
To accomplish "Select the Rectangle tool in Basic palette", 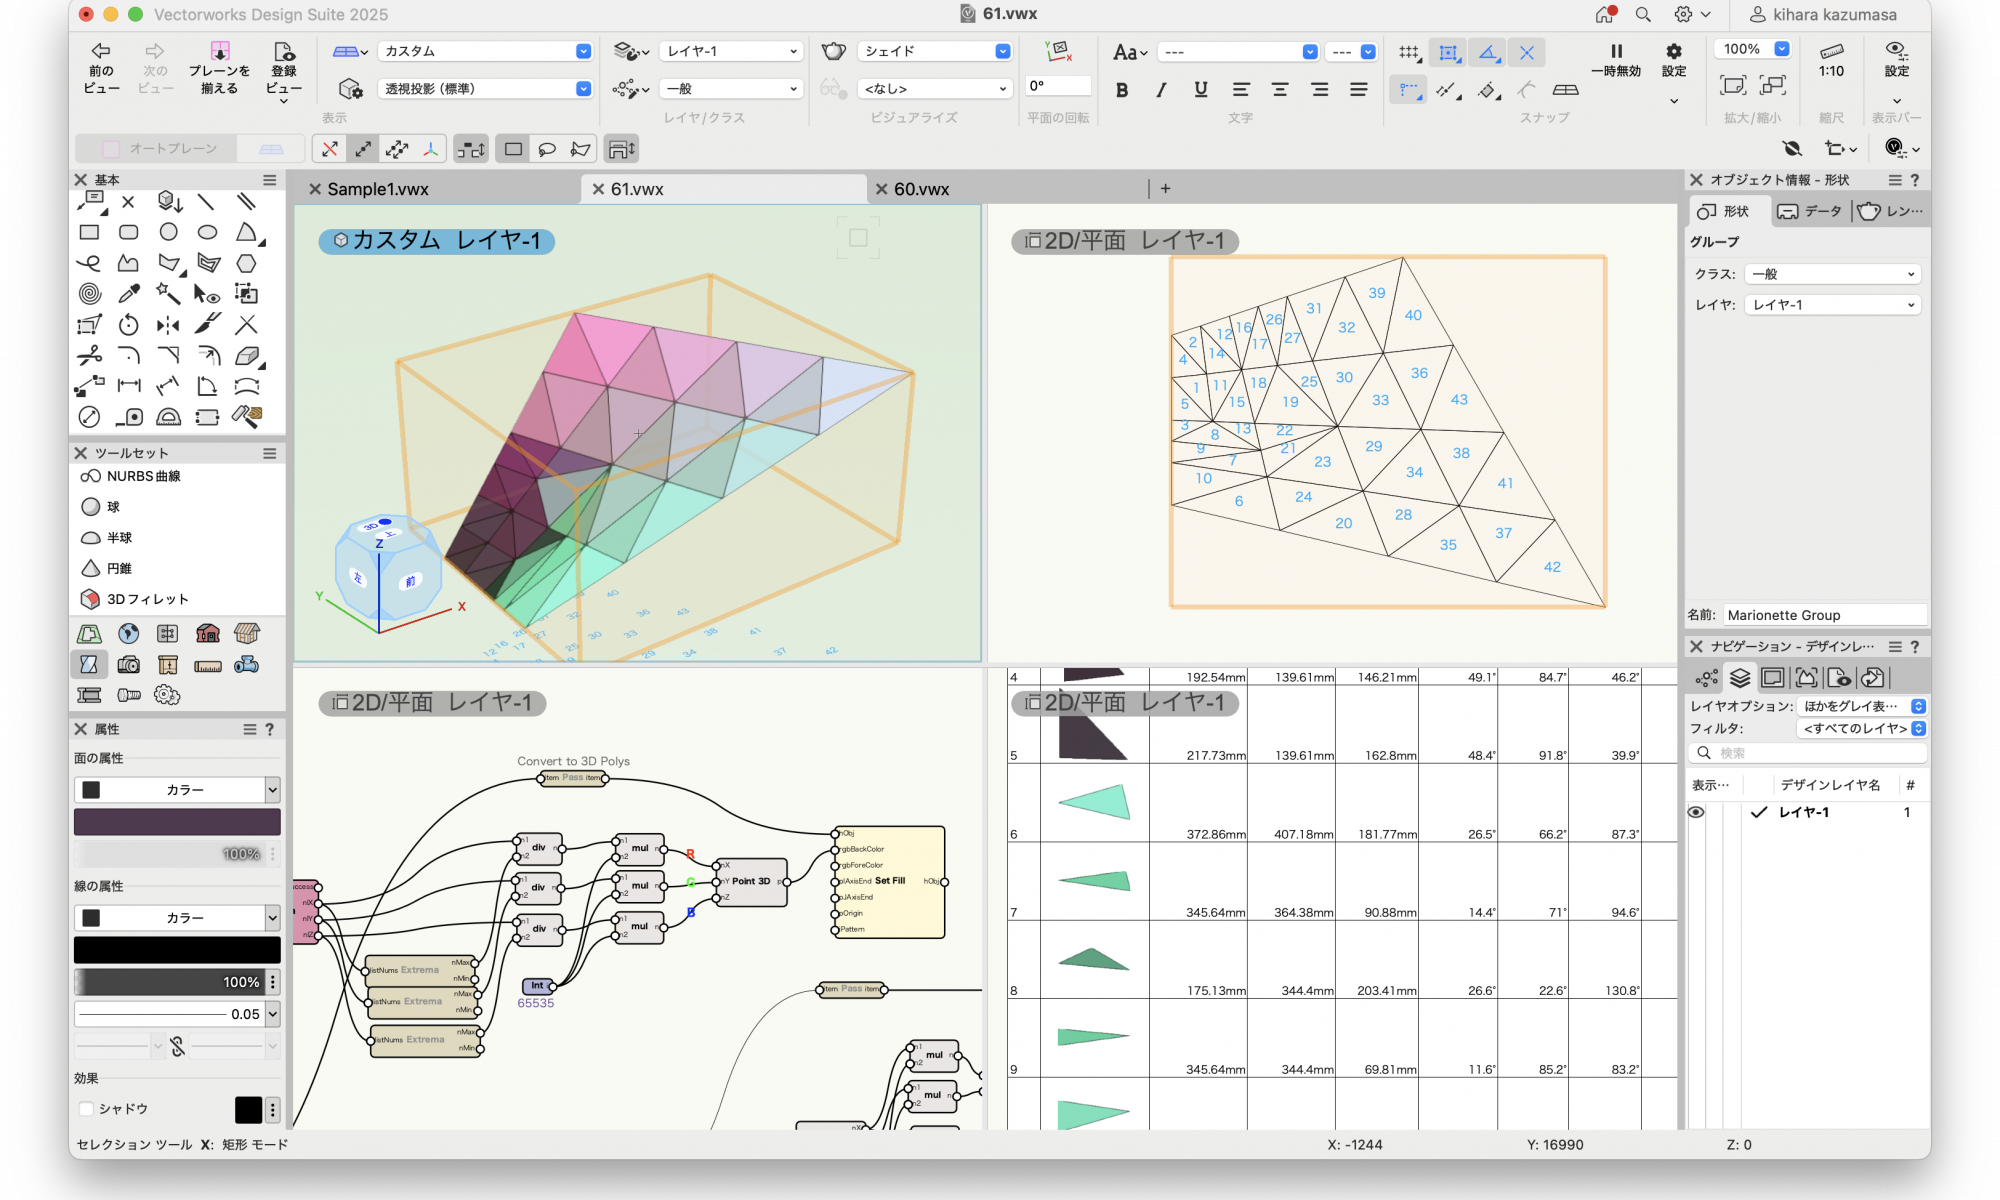I will pyautogui.click(x=89, y=232).
